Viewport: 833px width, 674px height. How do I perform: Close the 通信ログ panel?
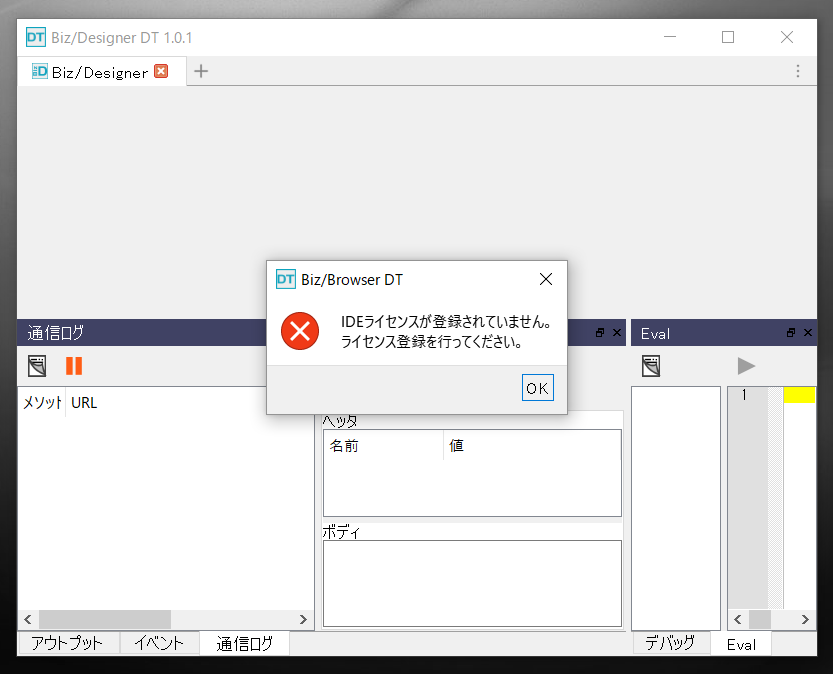click(617, 332)
